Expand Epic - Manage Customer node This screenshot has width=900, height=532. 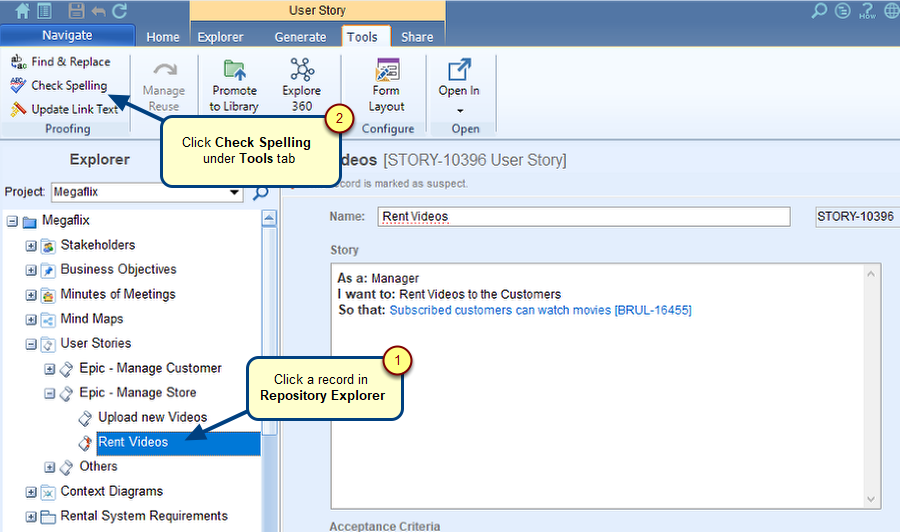49,369
